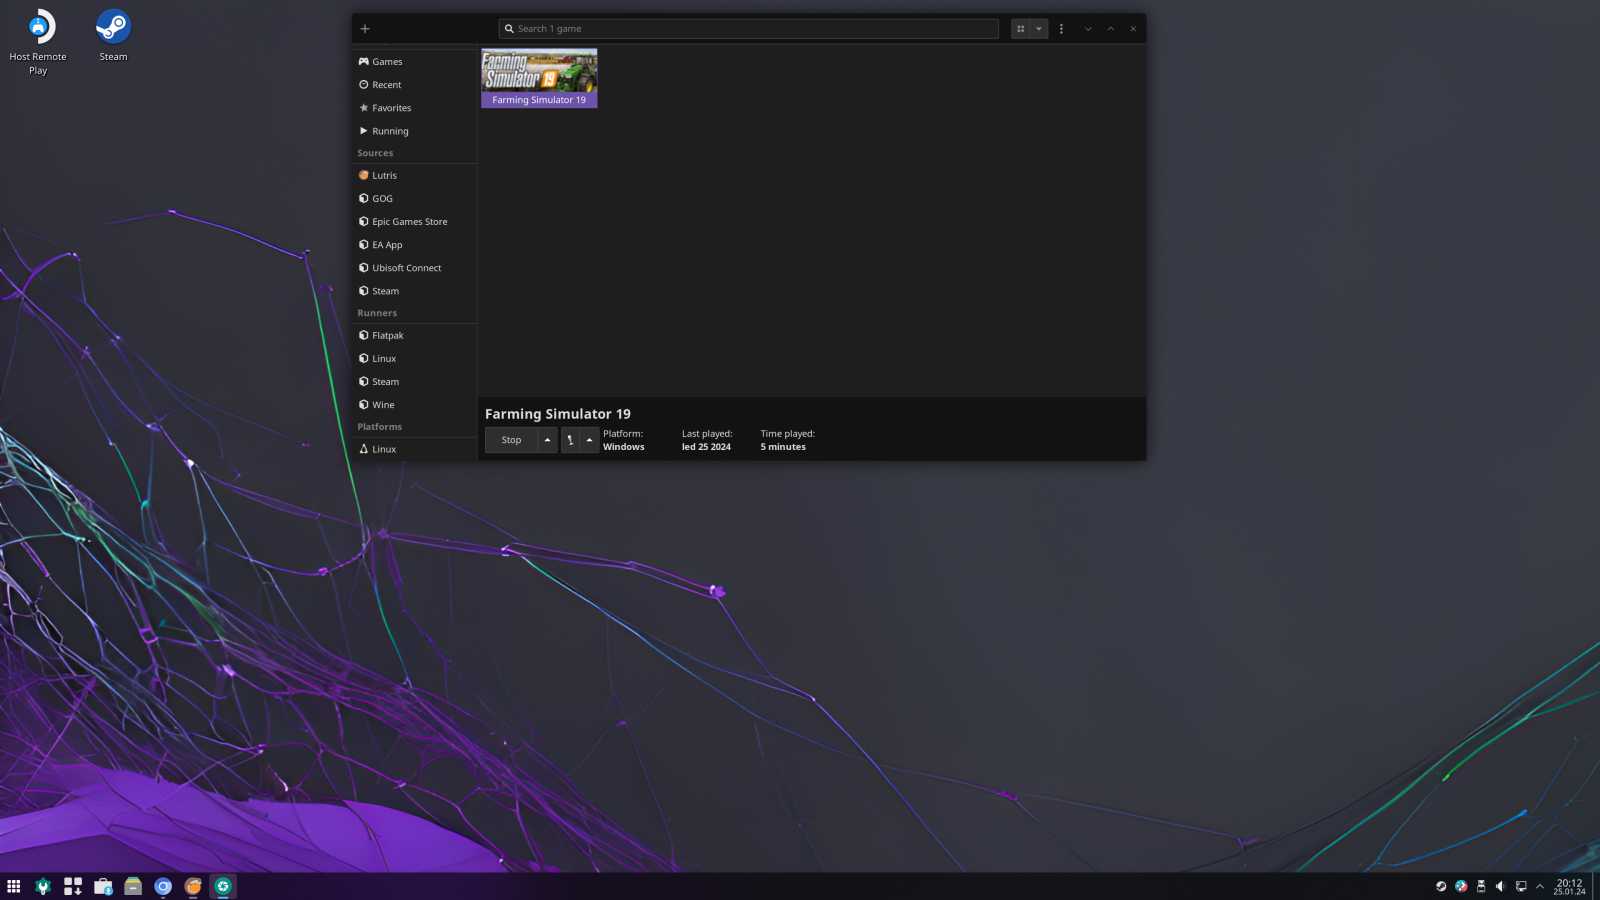Open the Epic Games Store source

414,221
